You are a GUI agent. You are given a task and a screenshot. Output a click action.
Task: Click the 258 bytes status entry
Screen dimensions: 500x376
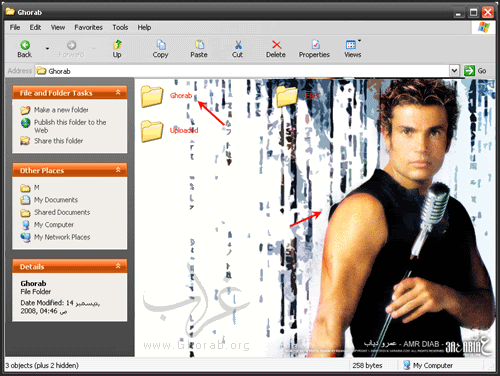click(x=367, y=365)
